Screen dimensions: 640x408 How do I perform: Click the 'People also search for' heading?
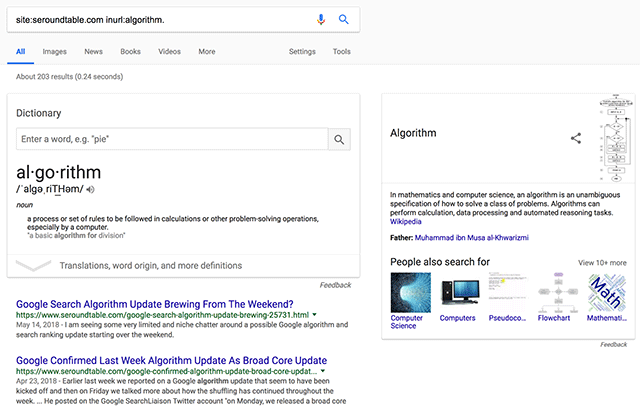coord(440,262)
